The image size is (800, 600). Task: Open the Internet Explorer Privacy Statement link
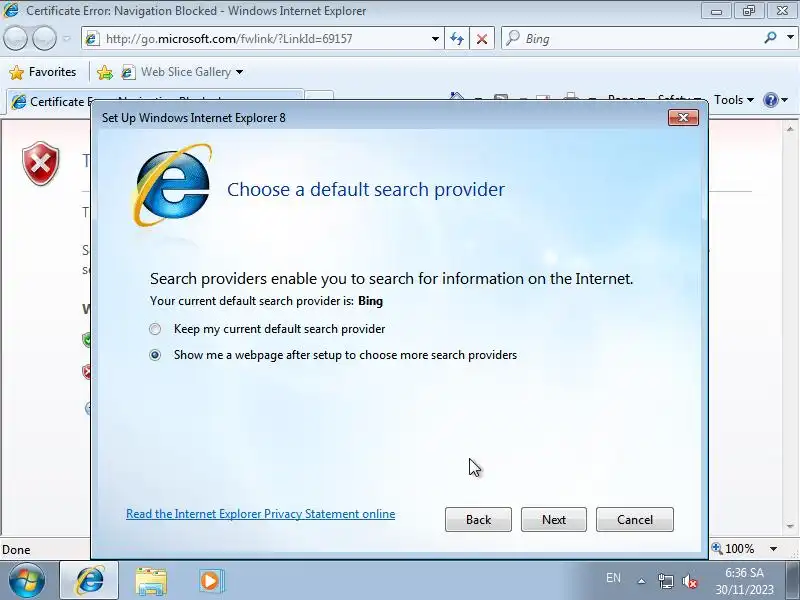tap(260, 514)
